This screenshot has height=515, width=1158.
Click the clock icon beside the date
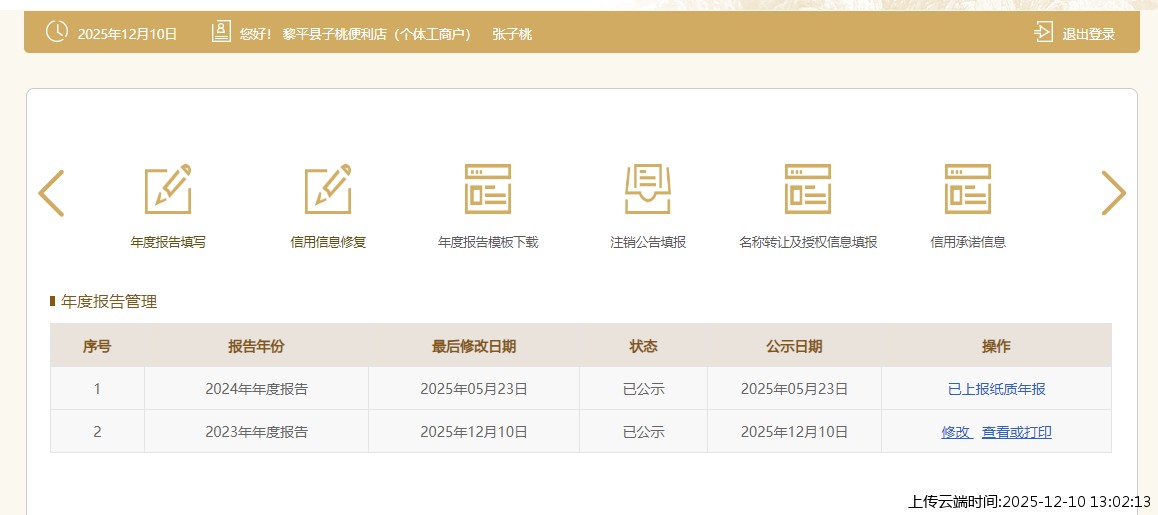tap(57, 32)
